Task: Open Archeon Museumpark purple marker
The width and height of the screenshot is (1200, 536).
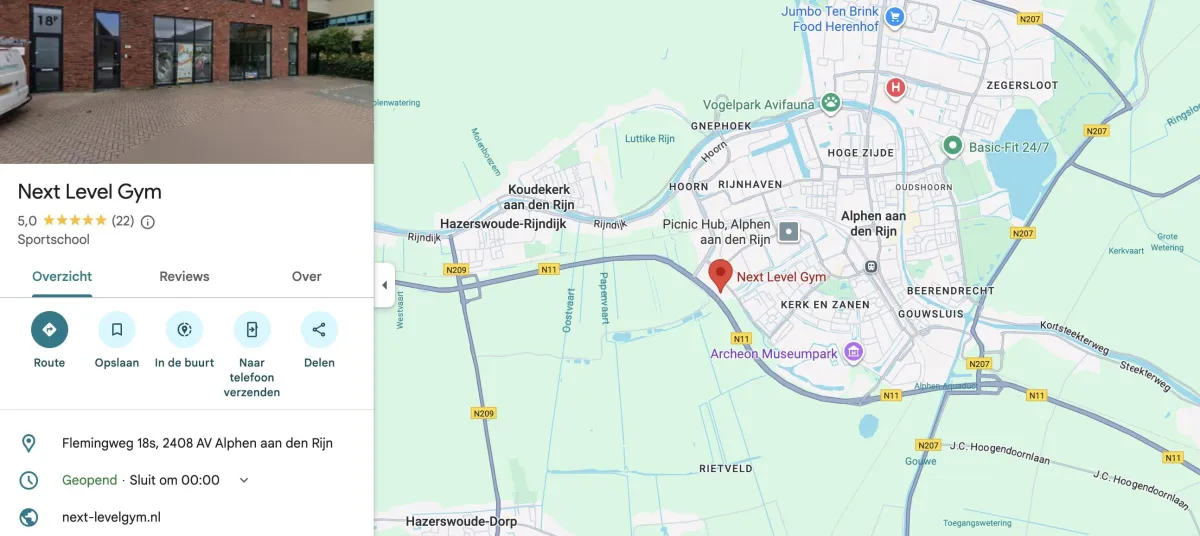Action: pos(853,352)
